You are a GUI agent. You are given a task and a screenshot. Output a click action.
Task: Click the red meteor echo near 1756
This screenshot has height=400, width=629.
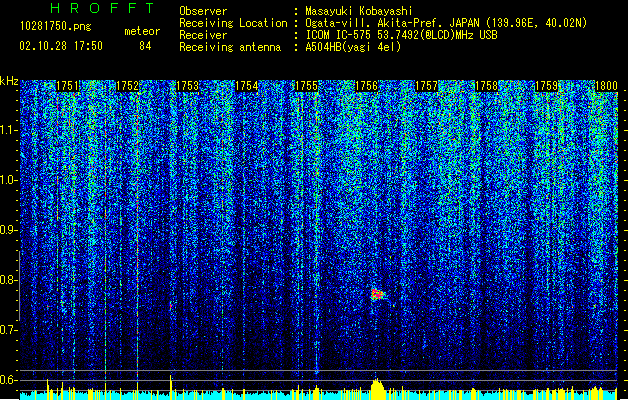tap(377, 294)
